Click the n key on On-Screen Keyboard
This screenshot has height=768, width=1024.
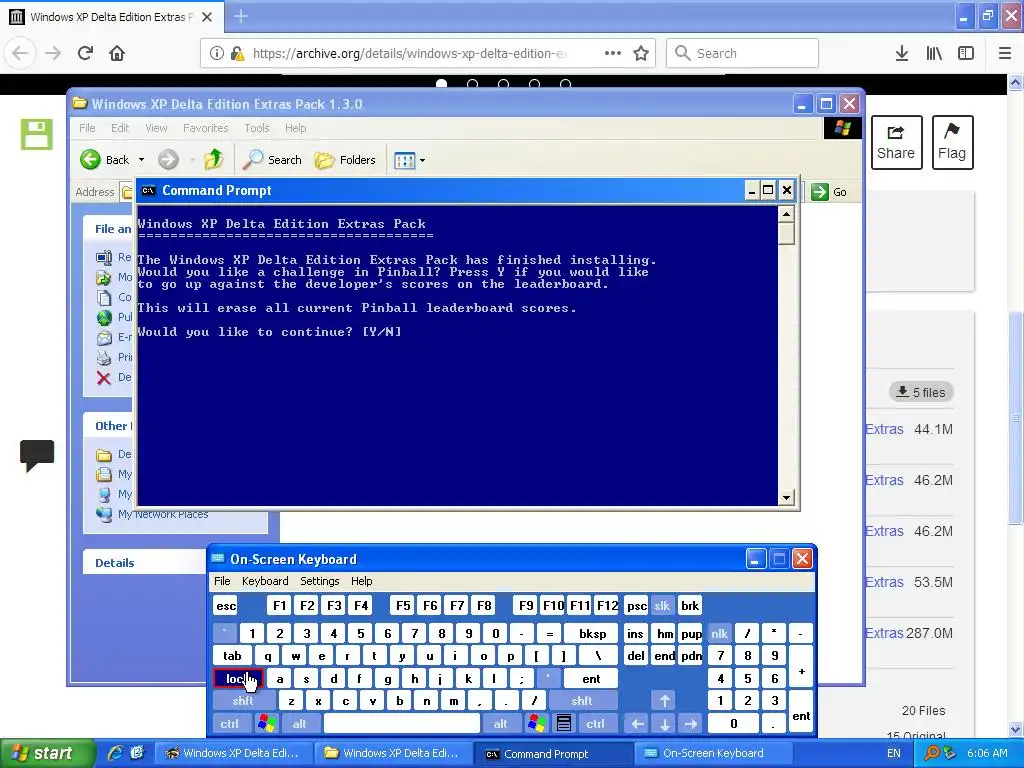[426, 701]
